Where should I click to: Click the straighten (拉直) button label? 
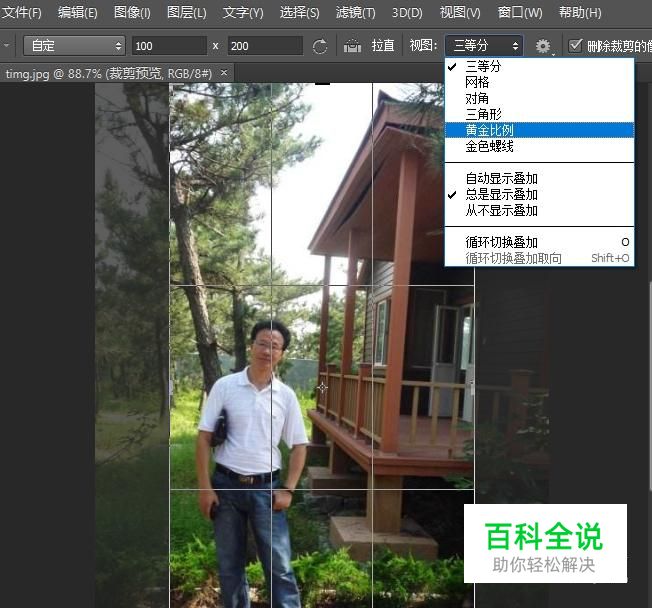(384, 46)
